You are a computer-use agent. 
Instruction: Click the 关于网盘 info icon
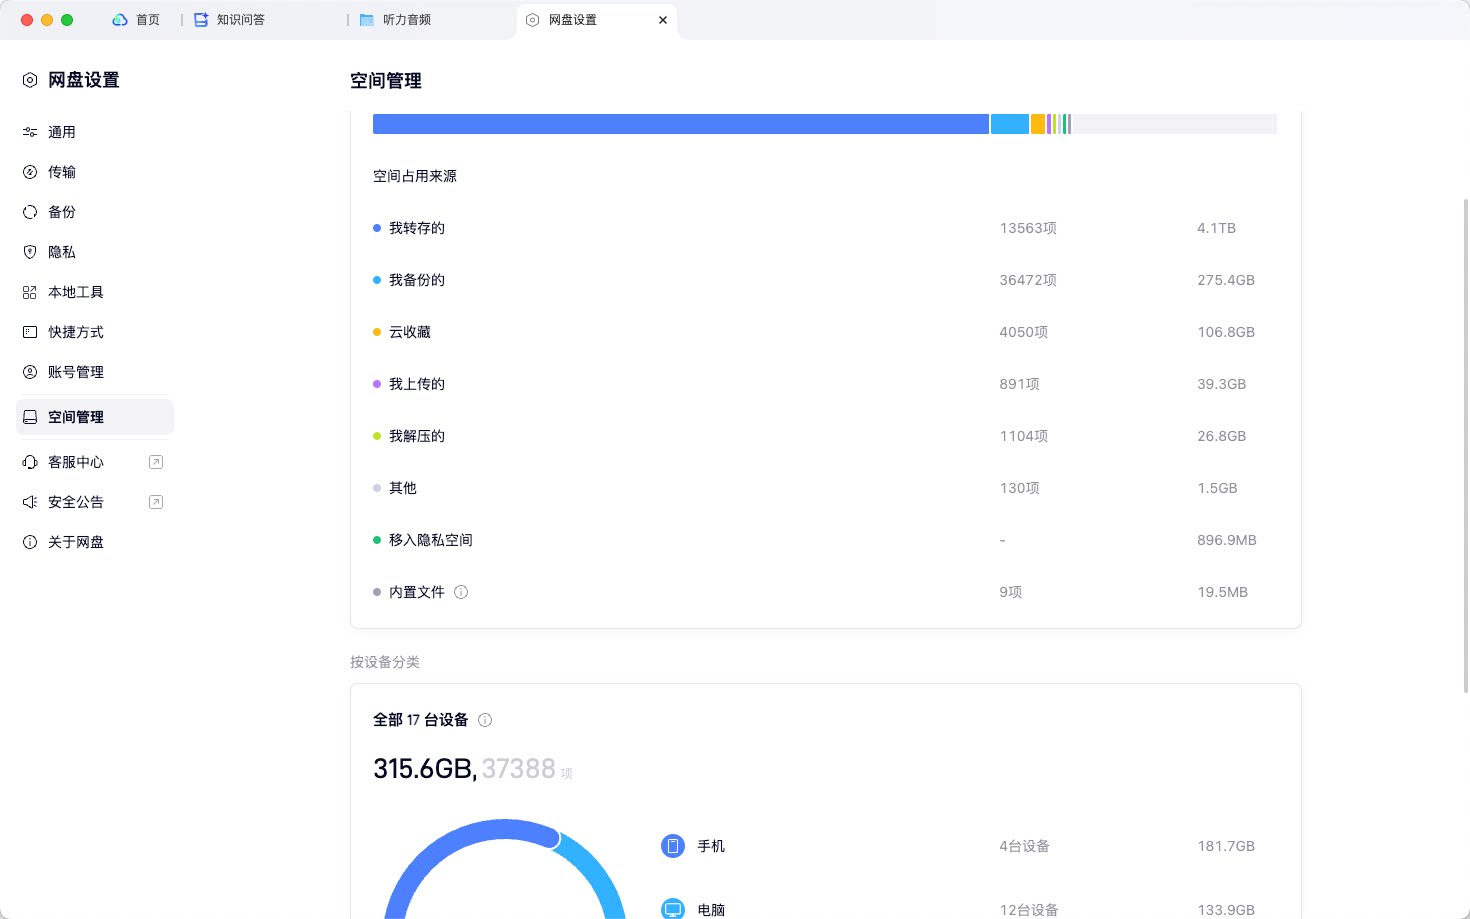[x=30, y=542]
